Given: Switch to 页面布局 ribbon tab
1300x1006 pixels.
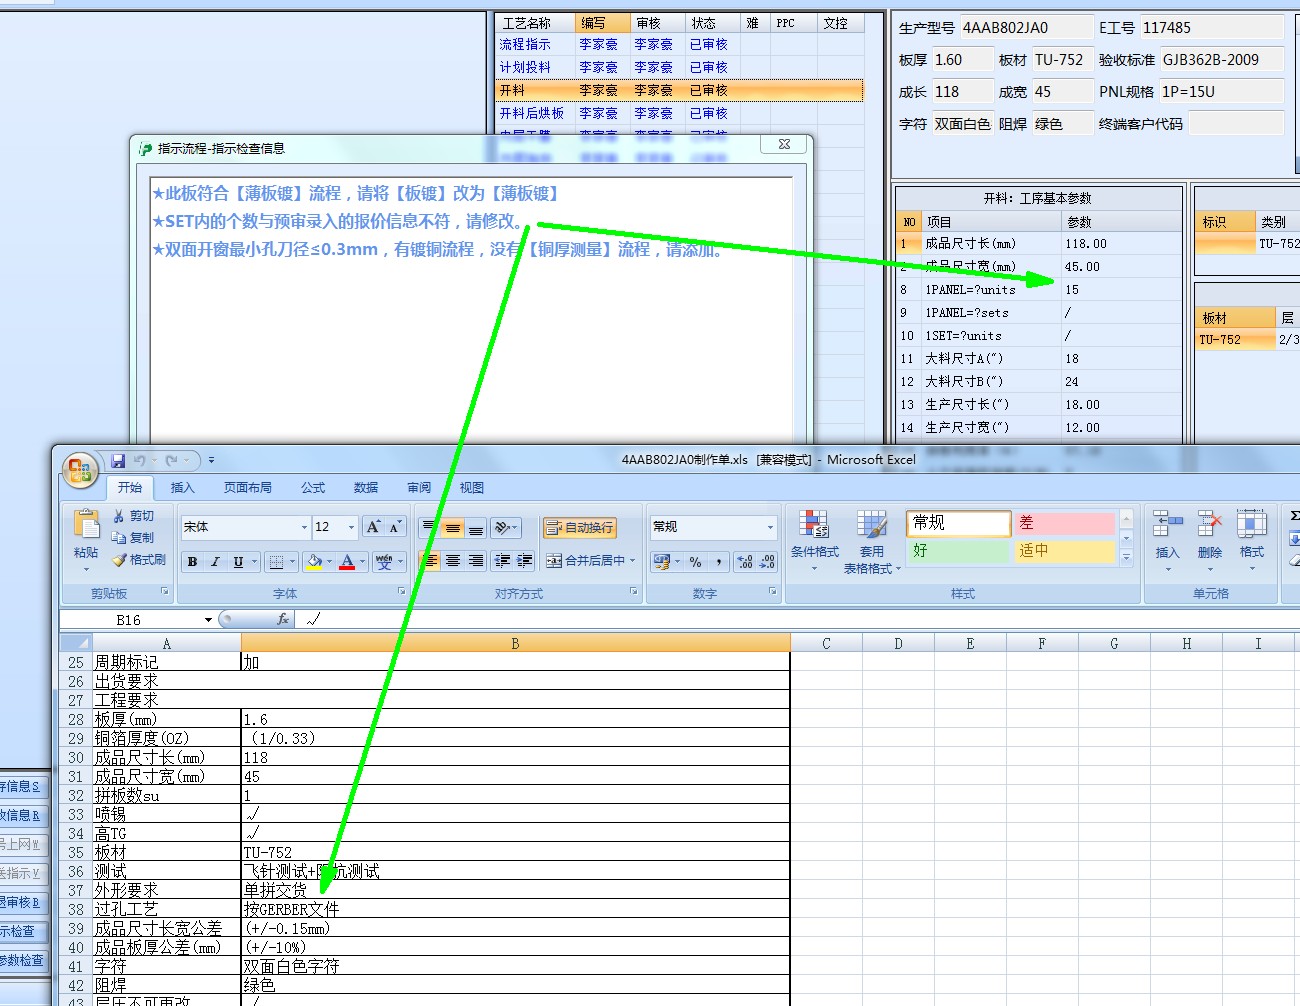Looking at the screenshot, I should tap(248, 488).
